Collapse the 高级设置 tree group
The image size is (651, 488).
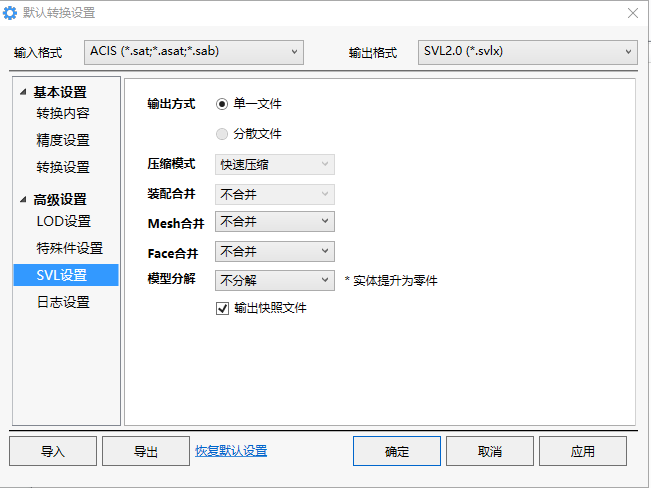click(x=23, y=200)
